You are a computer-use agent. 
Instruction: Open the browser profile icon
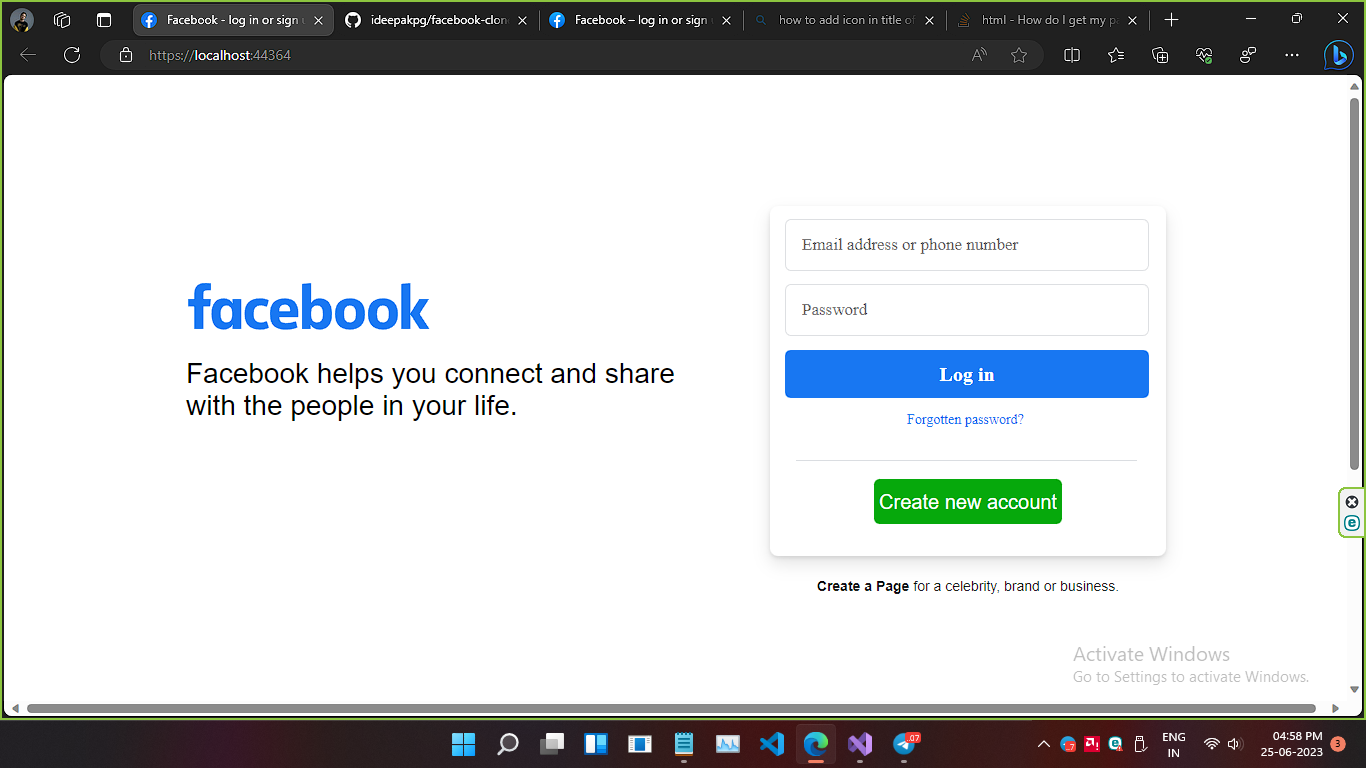[x=22, y=19]
